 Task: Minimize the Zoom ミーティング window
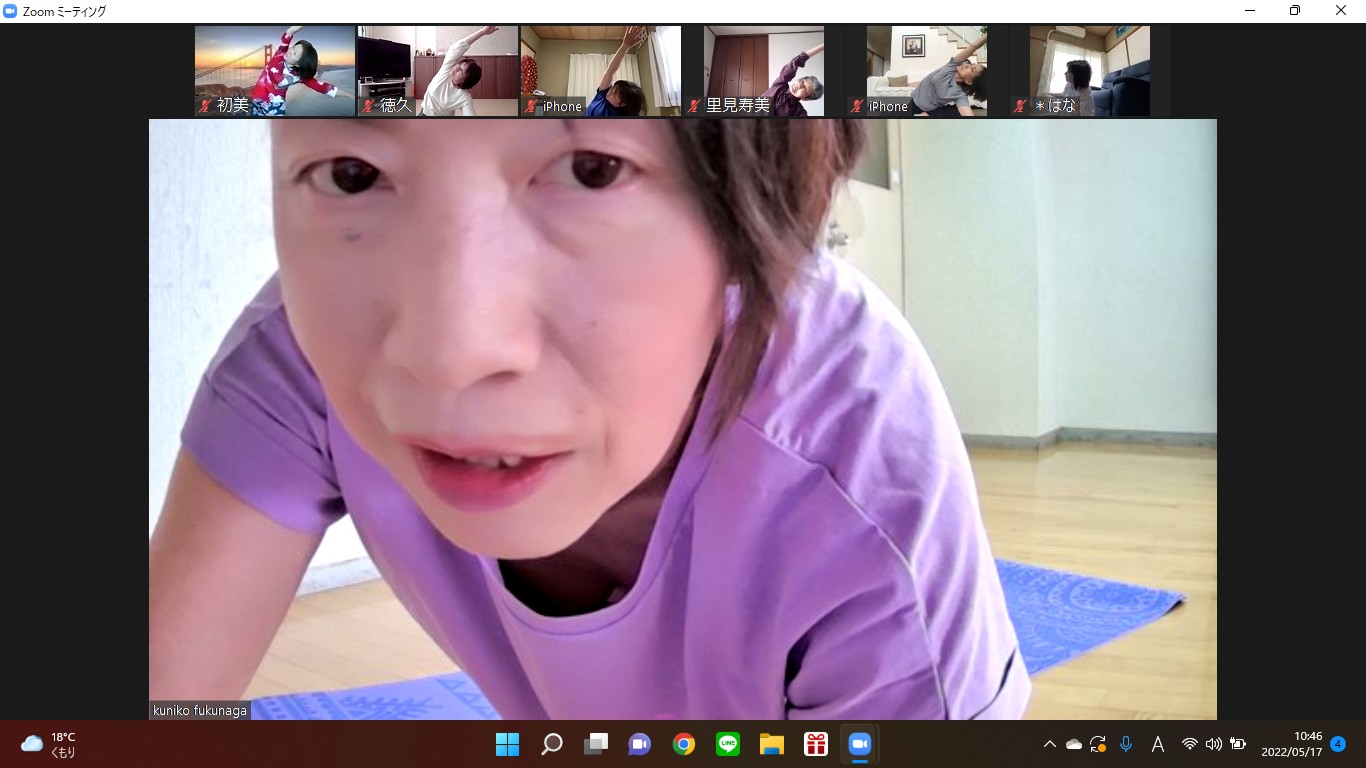[1250, 11]
